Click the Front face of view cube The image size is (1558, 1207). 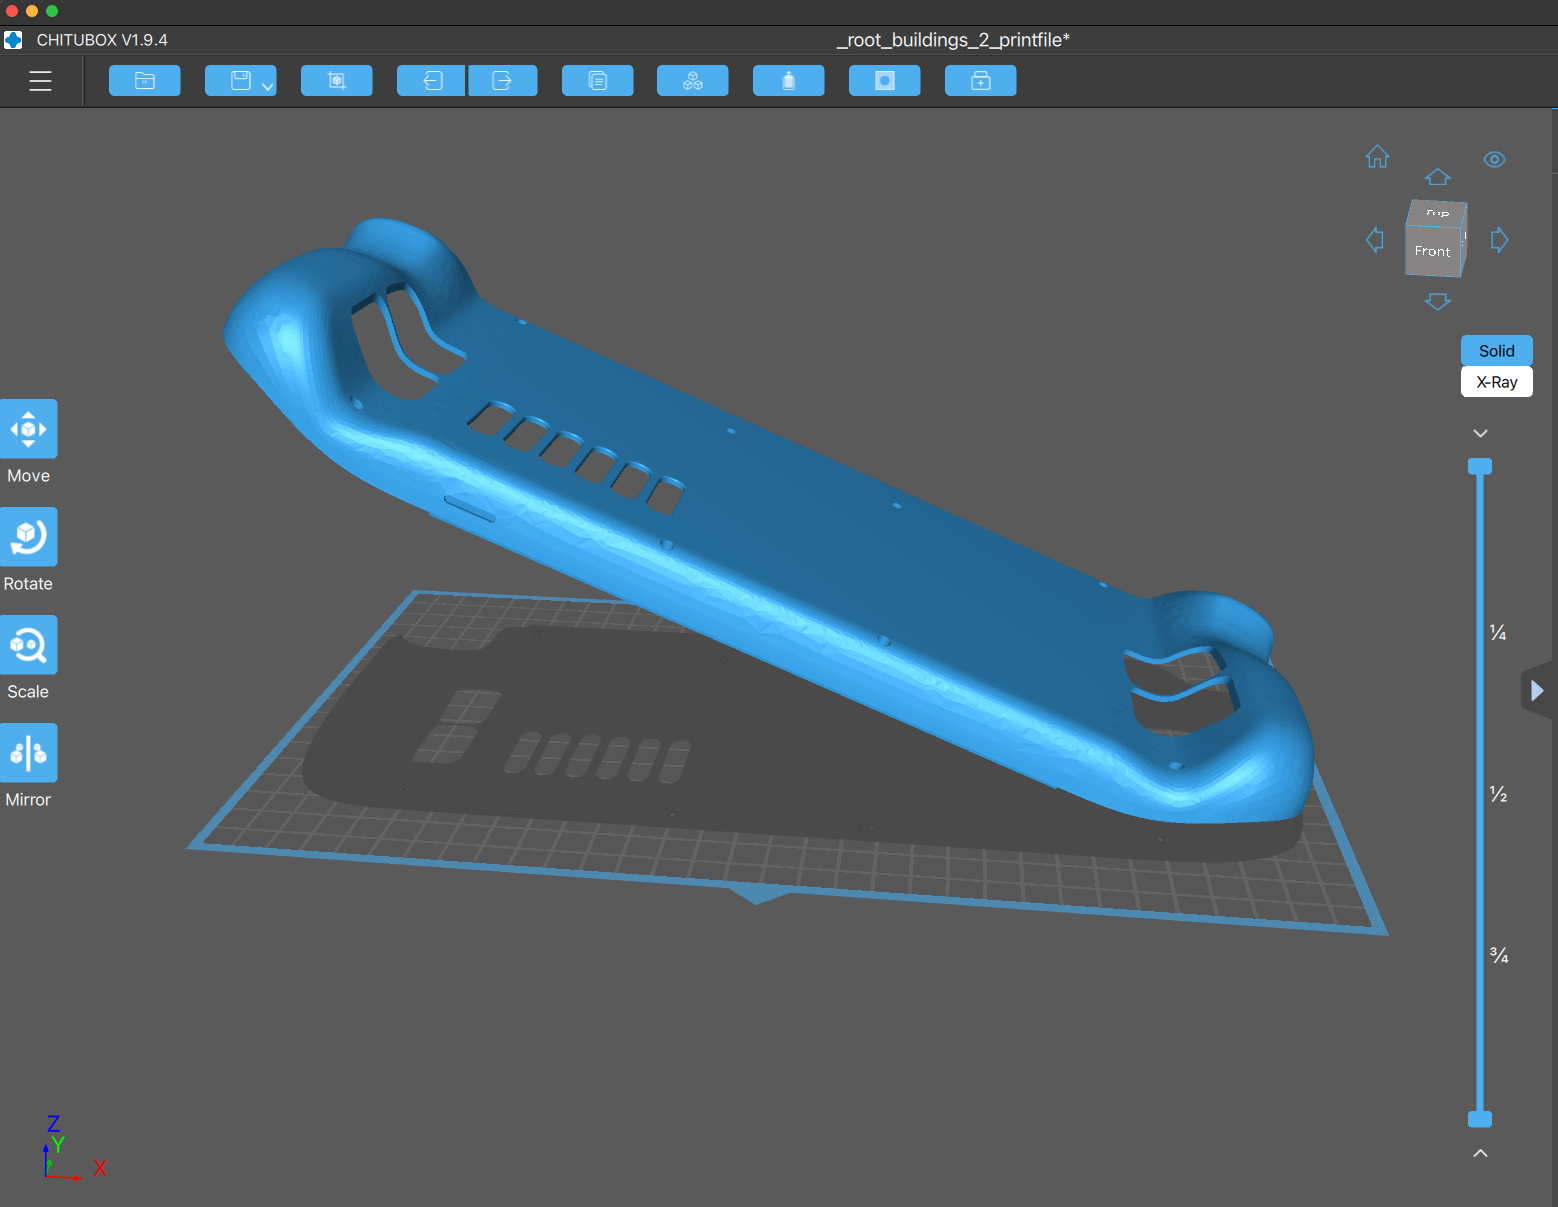[x=1432, y=251]
